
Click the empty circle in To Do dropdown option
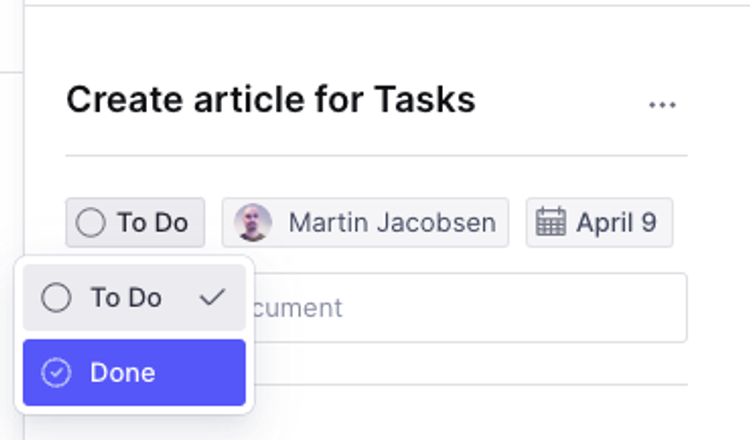point(56,297)
